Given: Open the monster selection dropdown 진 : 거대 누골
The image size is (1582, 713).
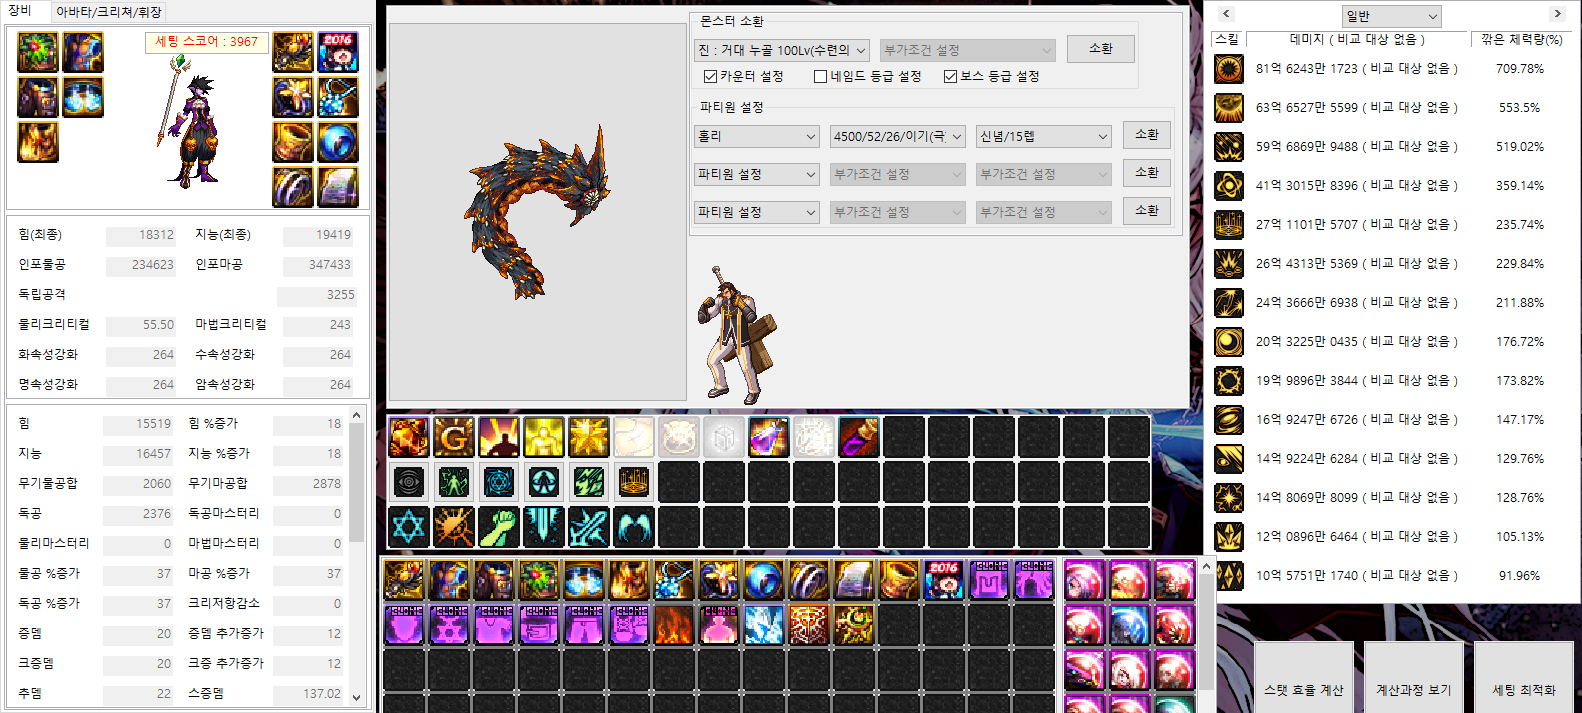Looking at the screenshot, I should pyautogui.click(x=782, y=50).
